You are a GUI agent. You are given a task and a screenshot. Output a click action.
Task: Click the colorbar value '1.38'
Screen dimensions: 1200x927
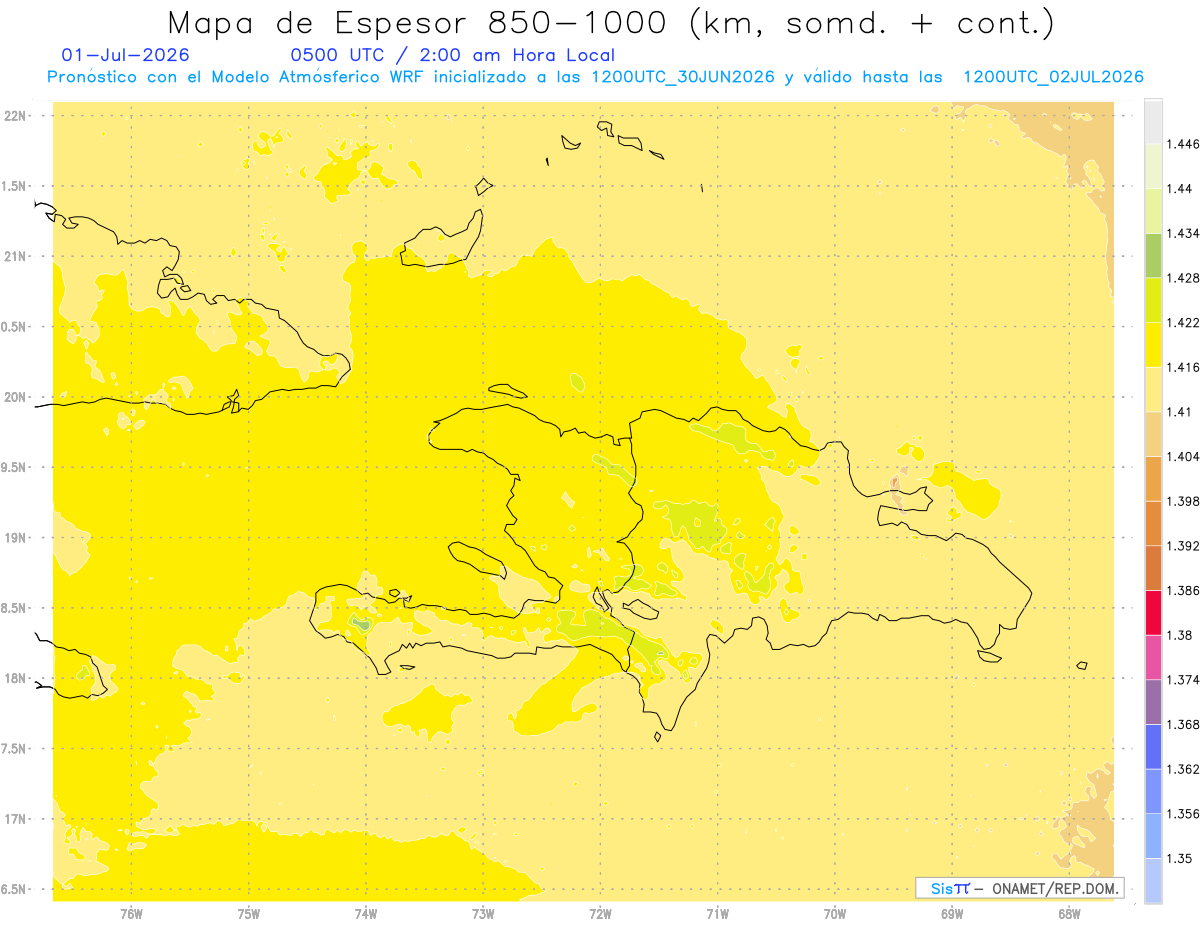coord(1181,635)
